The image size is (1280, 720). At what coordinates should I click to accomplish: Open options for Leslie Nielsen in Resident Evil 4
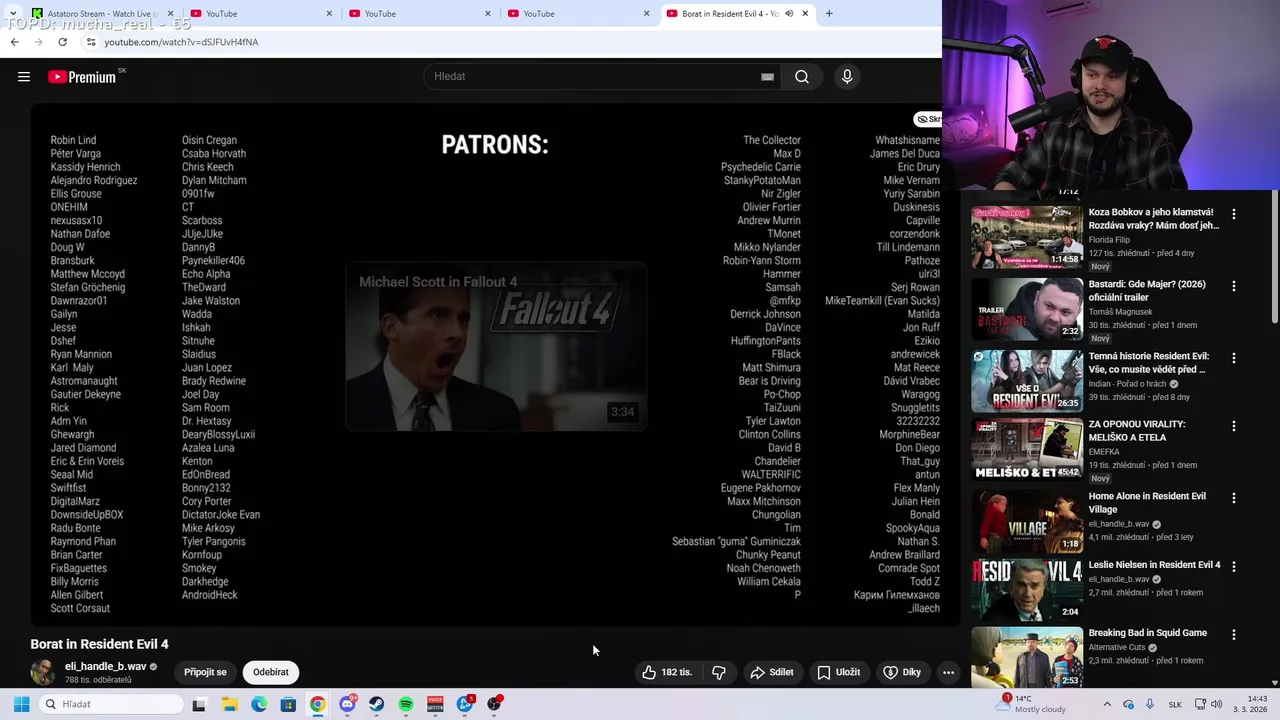pos(1234,566)
